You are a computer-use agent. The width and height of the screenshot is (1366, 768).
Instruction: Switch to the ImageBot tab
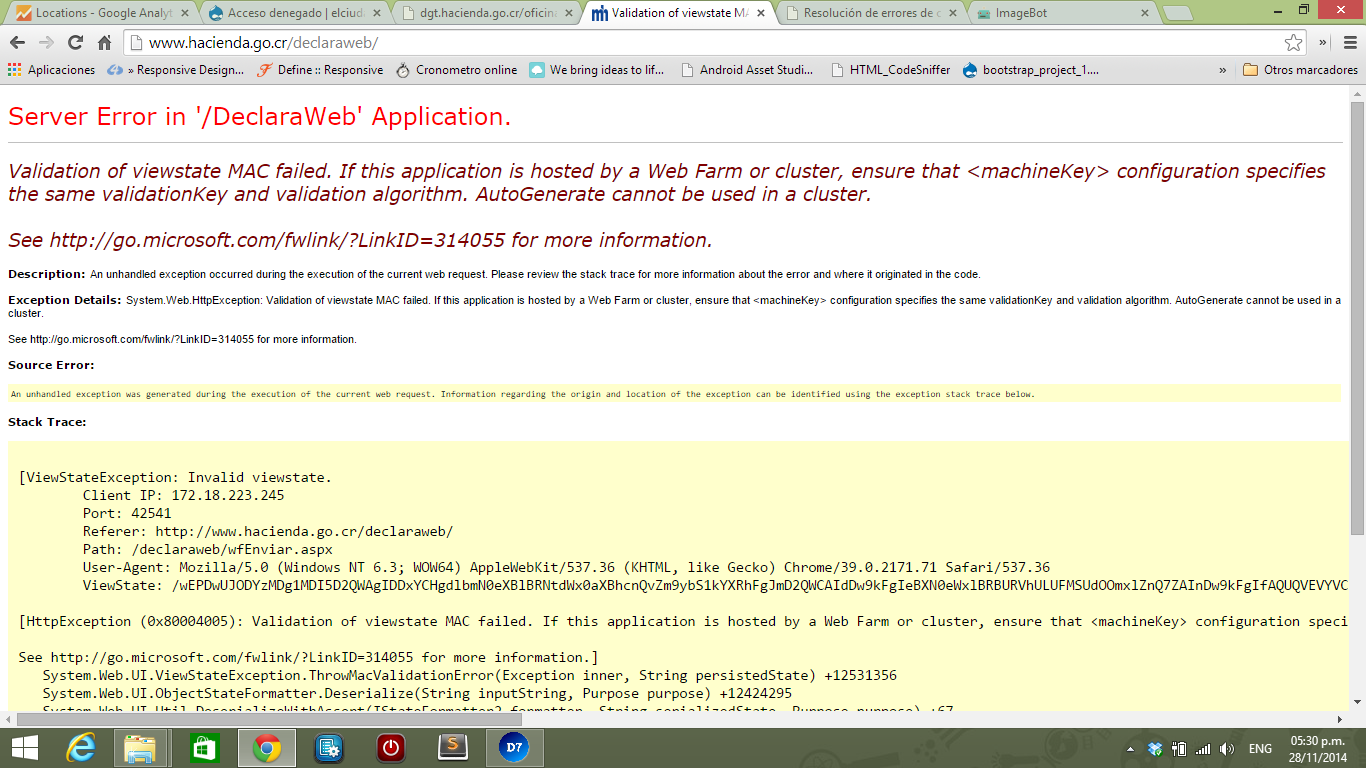(1060, 14)
